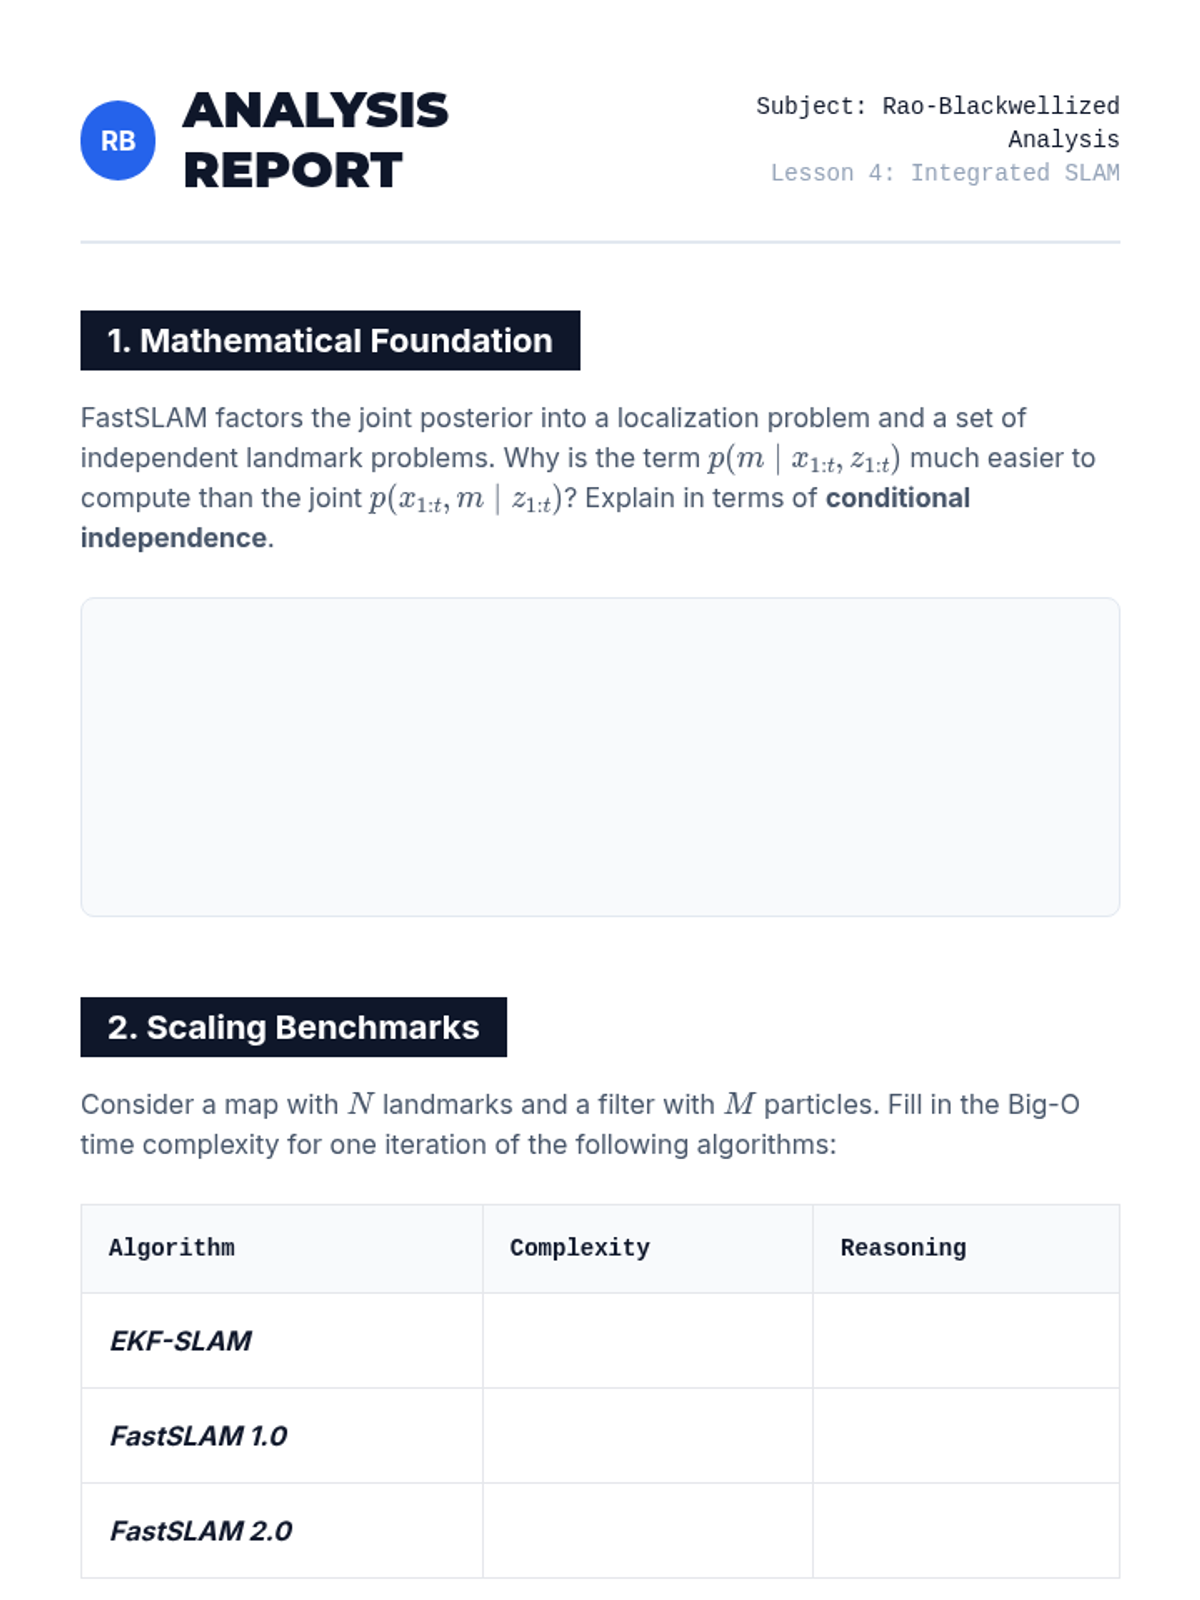This screenshot has height=1600, width=1200.
Task: Click the Lesson 4: Integrated SLAM label
Action: click(944, 173)
